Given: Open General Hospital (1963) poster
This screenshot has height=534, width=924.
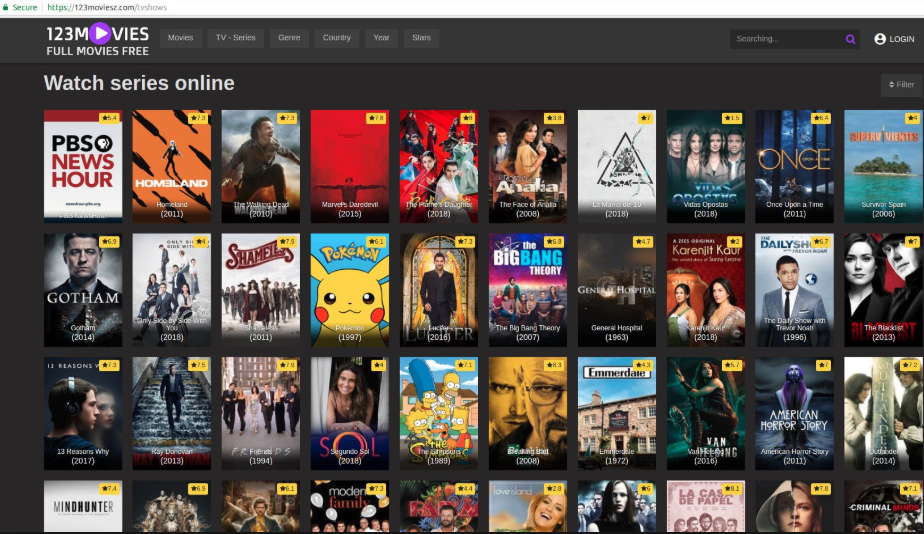Looking at the screenshot, I should point(616,290).
